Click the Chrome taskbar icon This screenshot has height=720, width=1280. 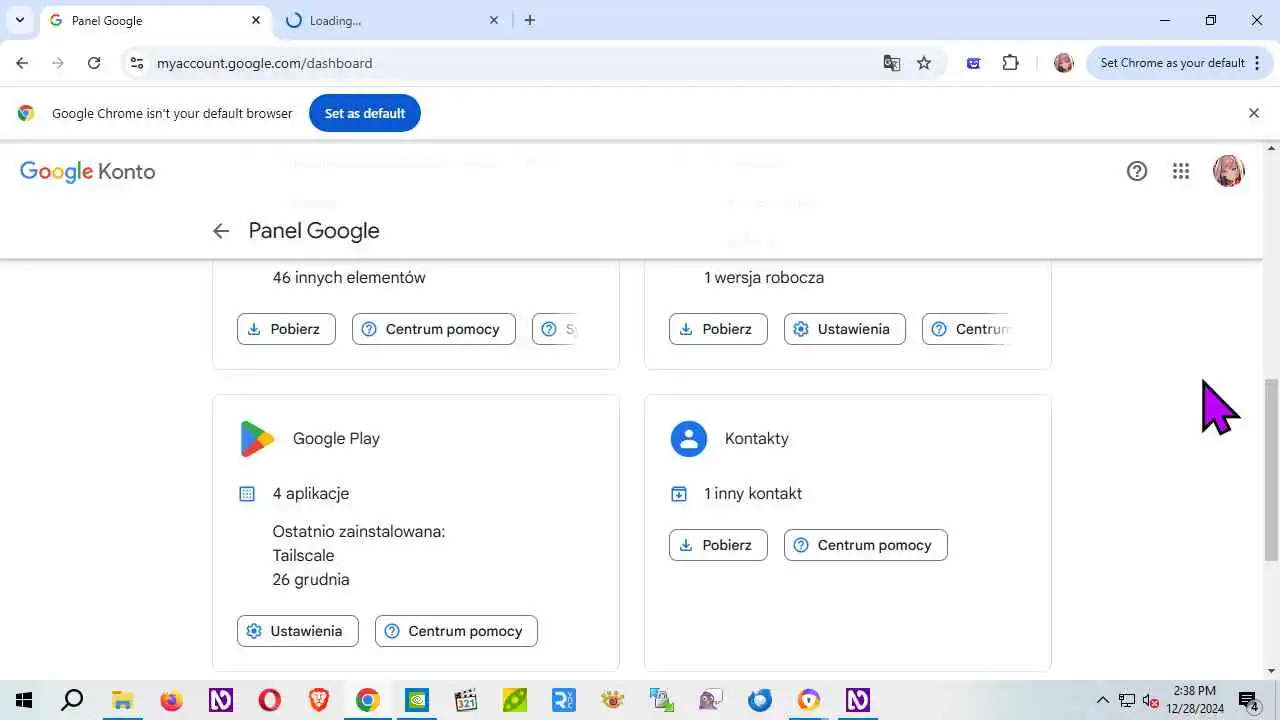coord(368,700)
